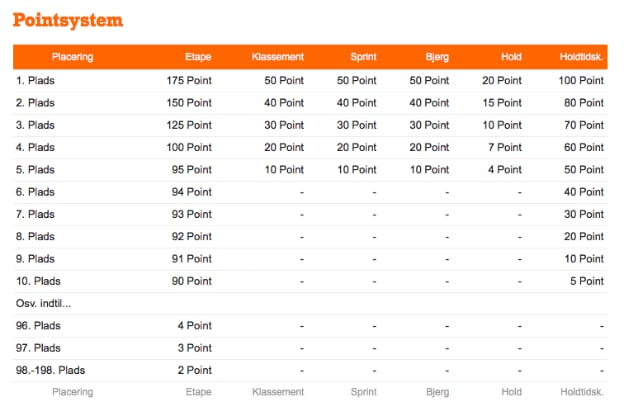
Task: Click the Hold column header
Action: [x=511, y=57]
